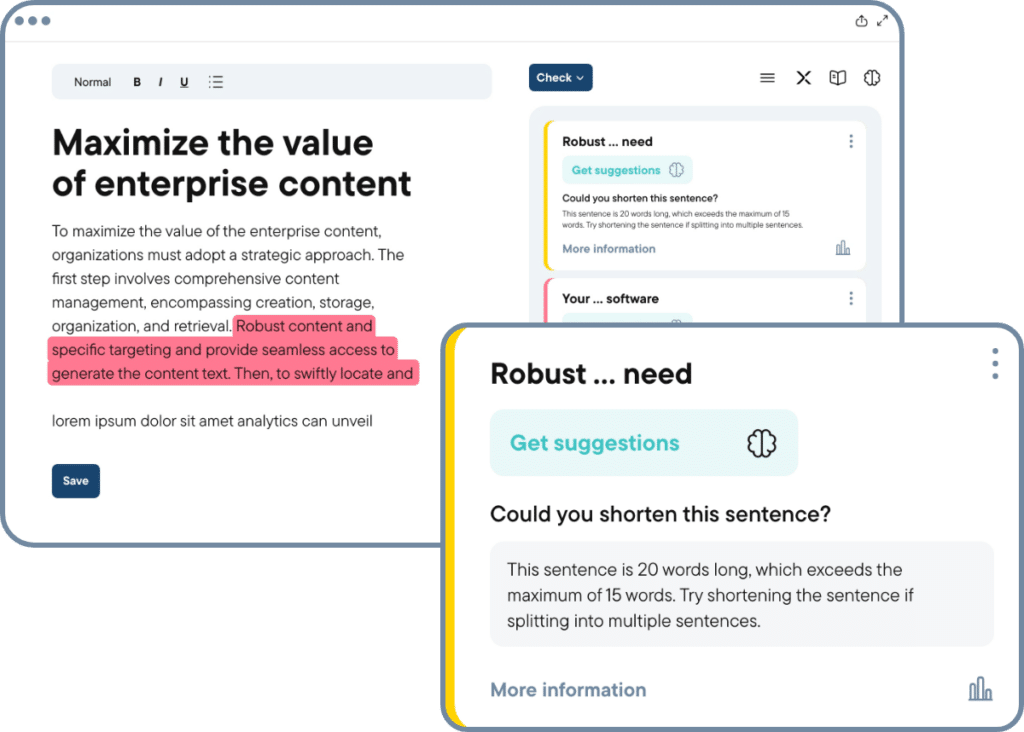Open the Check dropdown
The width and height of the screenshot is (1024, 732).
[x=560, y=77]
